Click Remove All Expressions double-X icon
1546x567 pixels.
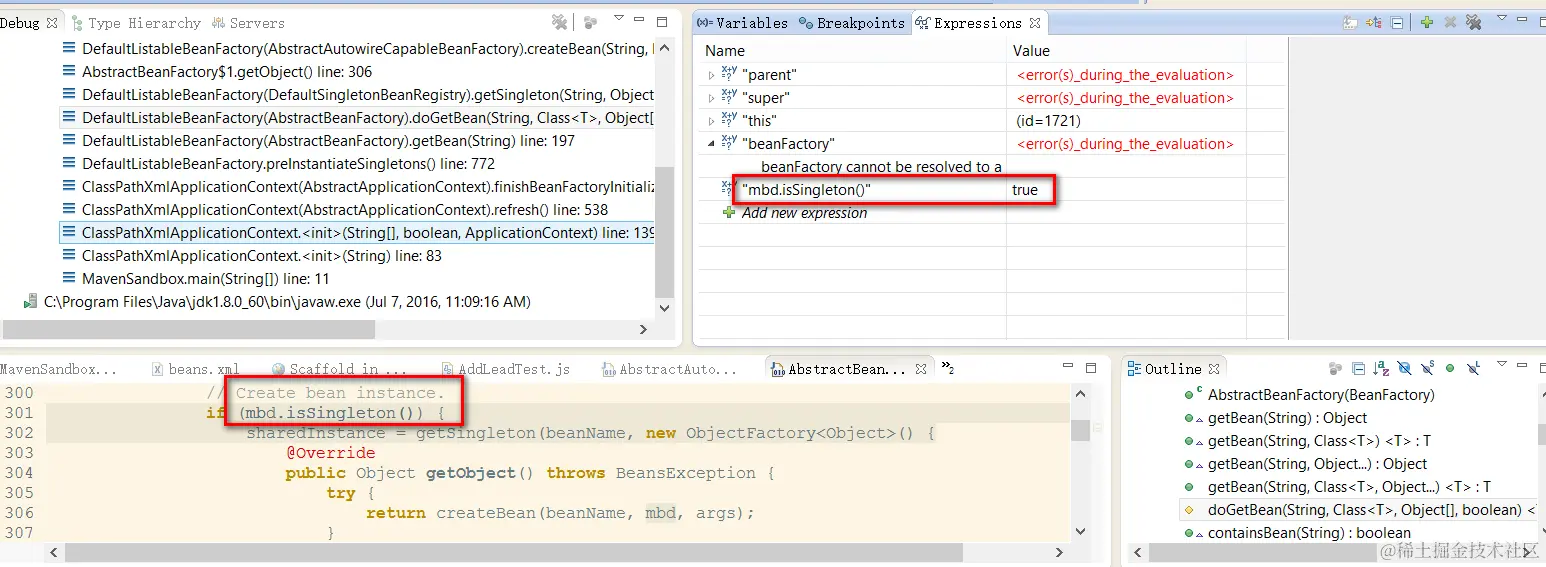(x=1473, y=22)
